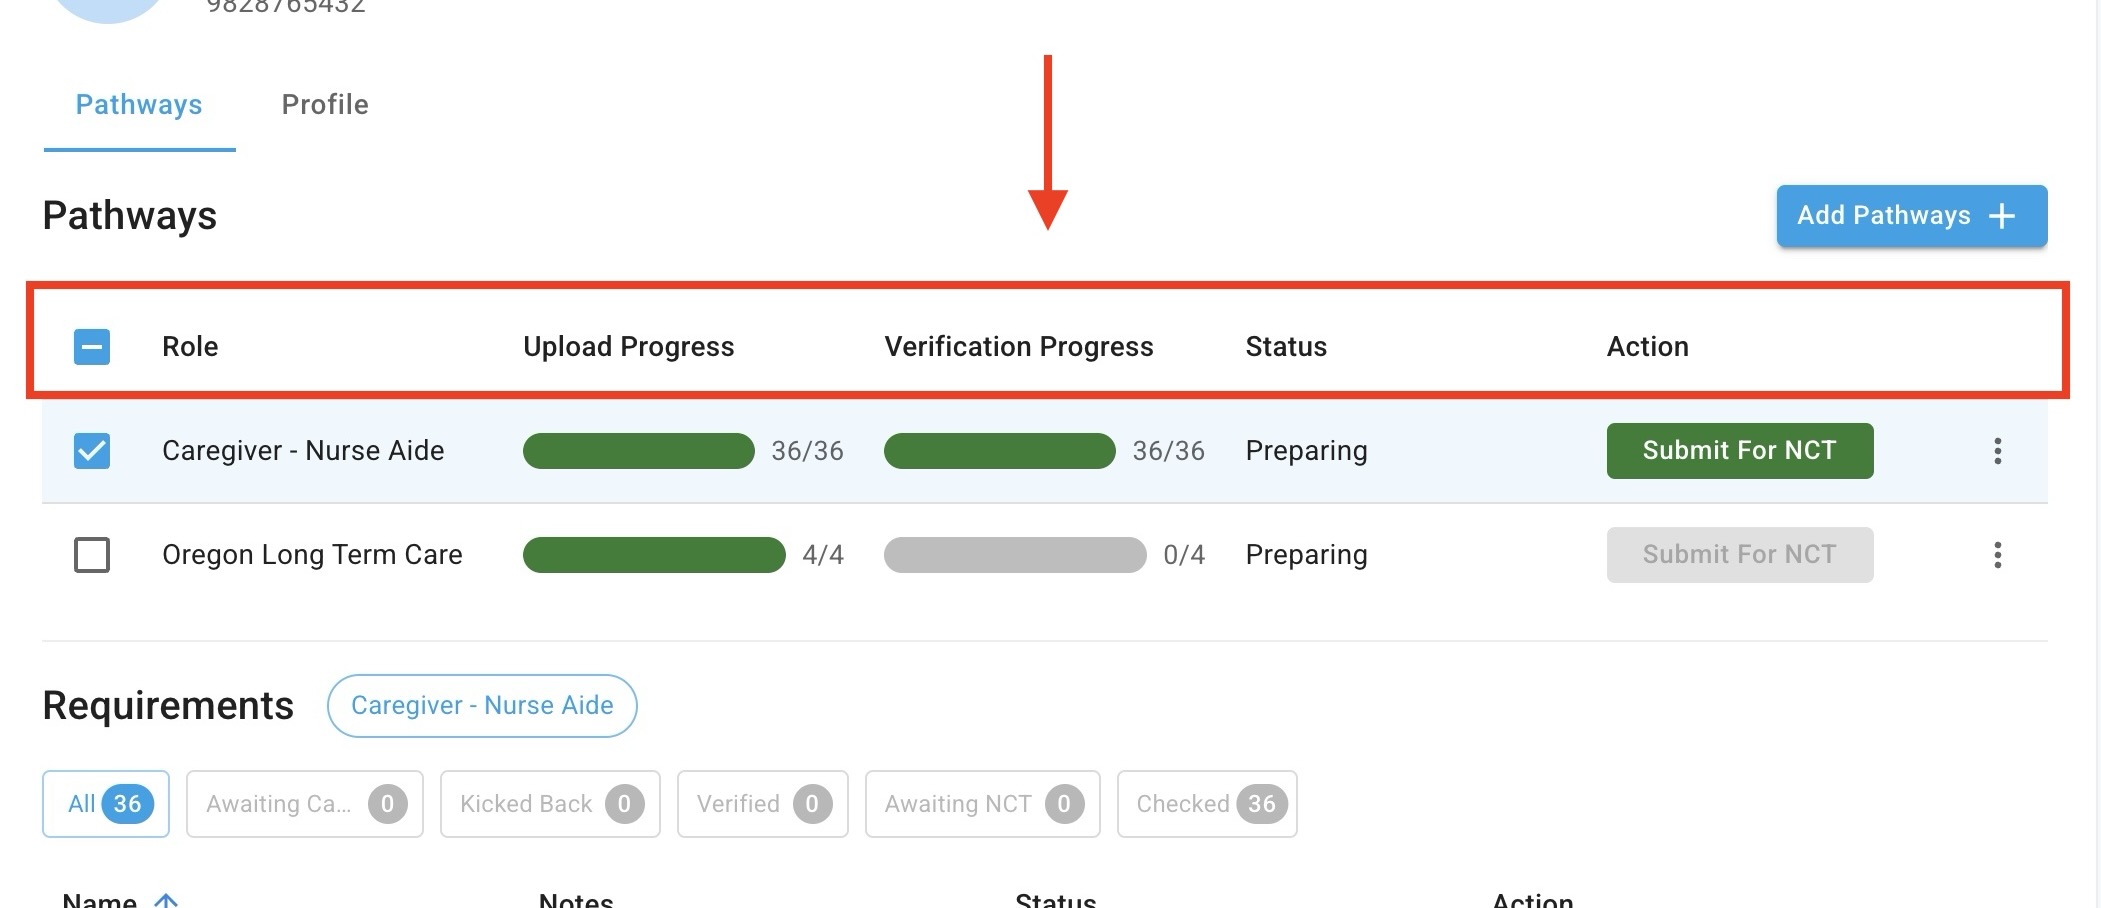The width and height of the screenshot is (2101, 908).
Task: Show Kicked Back requirements
Action: (x=550, y=804)
